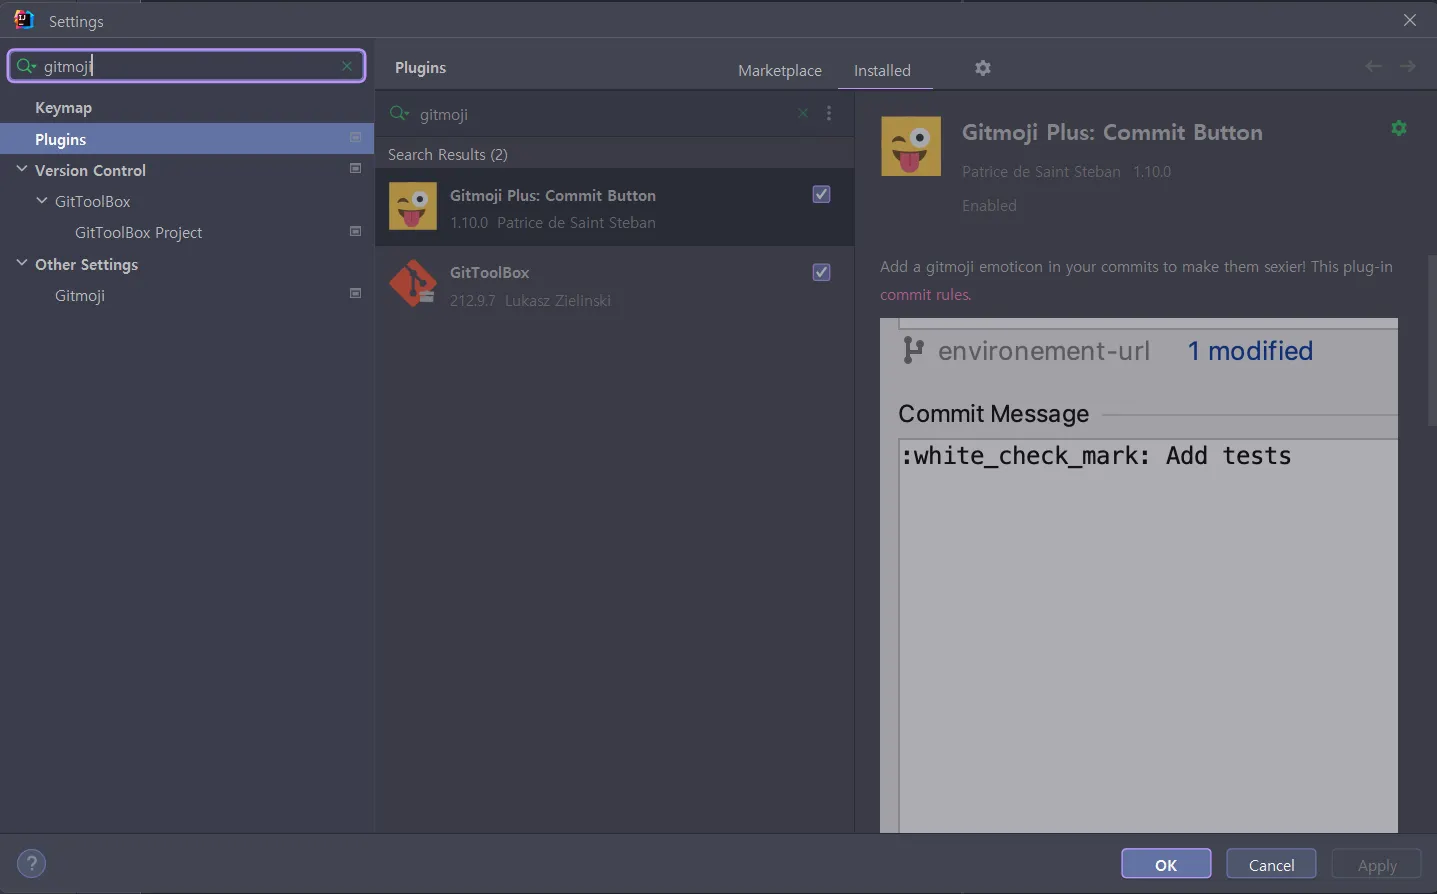Uncheck the GitToolBox plugin checkbox

(821, 272)
